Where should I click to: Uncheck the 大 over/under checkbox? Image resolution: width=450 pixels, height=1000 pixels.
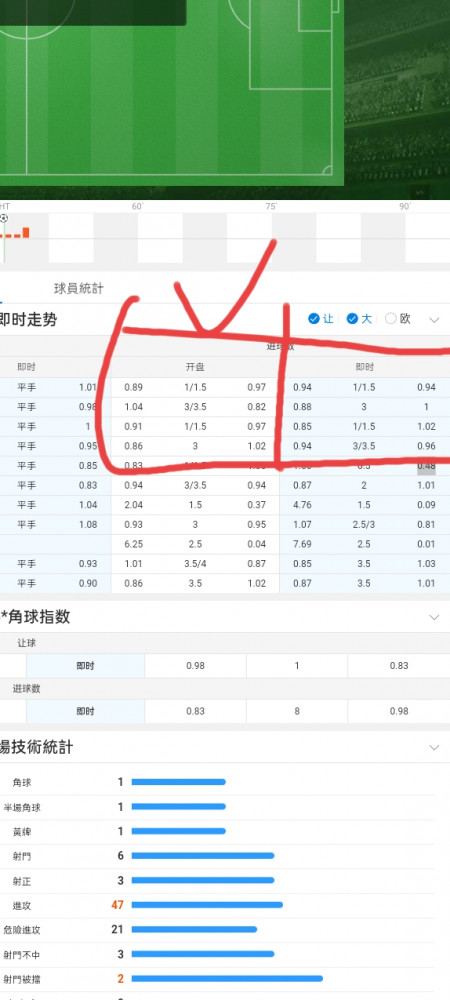[352, 319]
